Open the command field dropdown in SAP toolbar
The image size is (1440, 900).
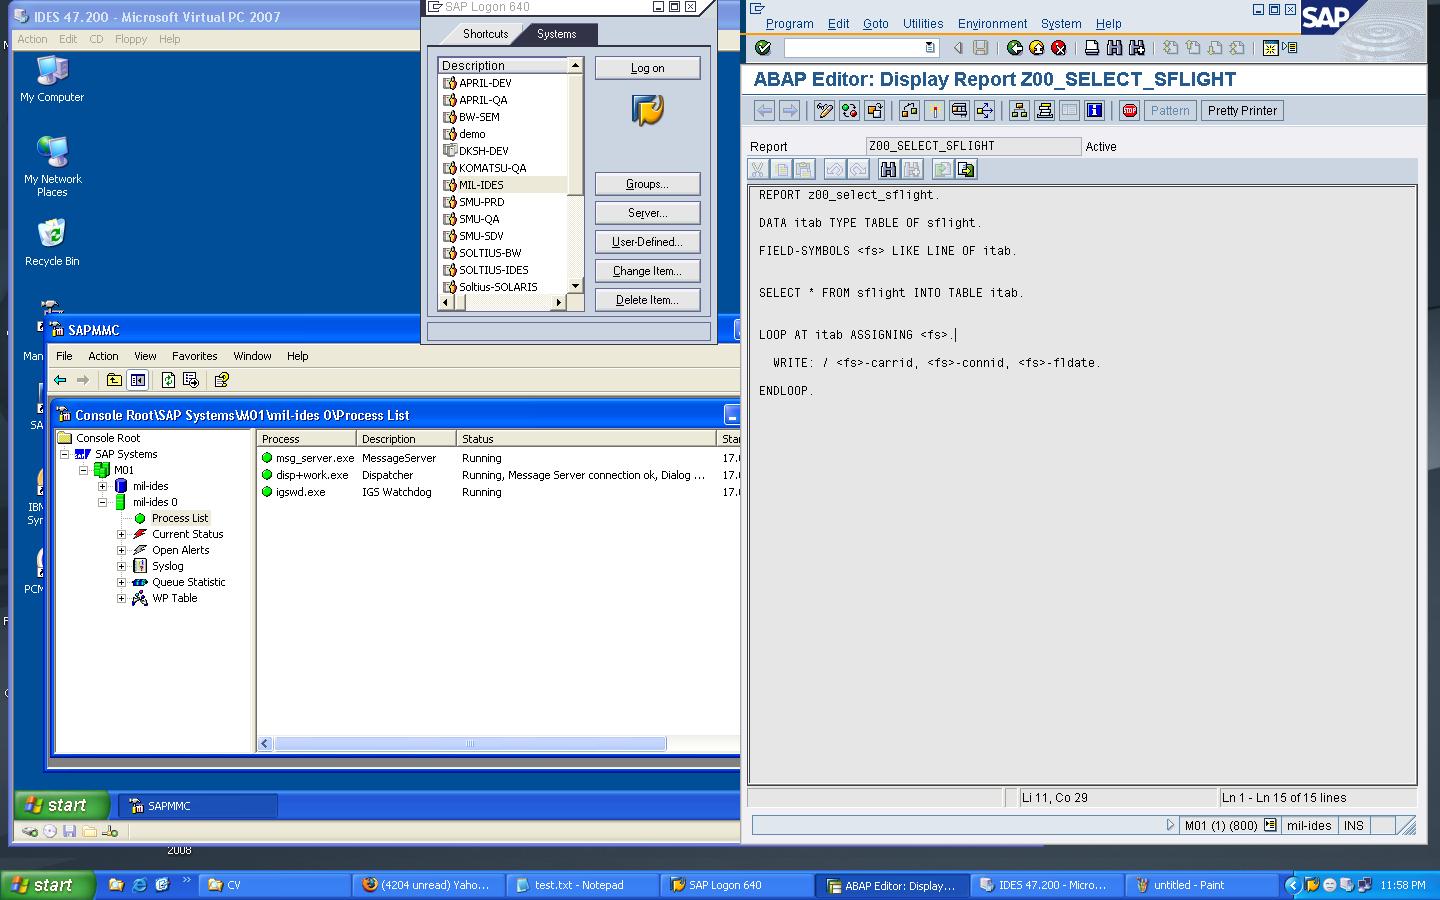point(930,48)
